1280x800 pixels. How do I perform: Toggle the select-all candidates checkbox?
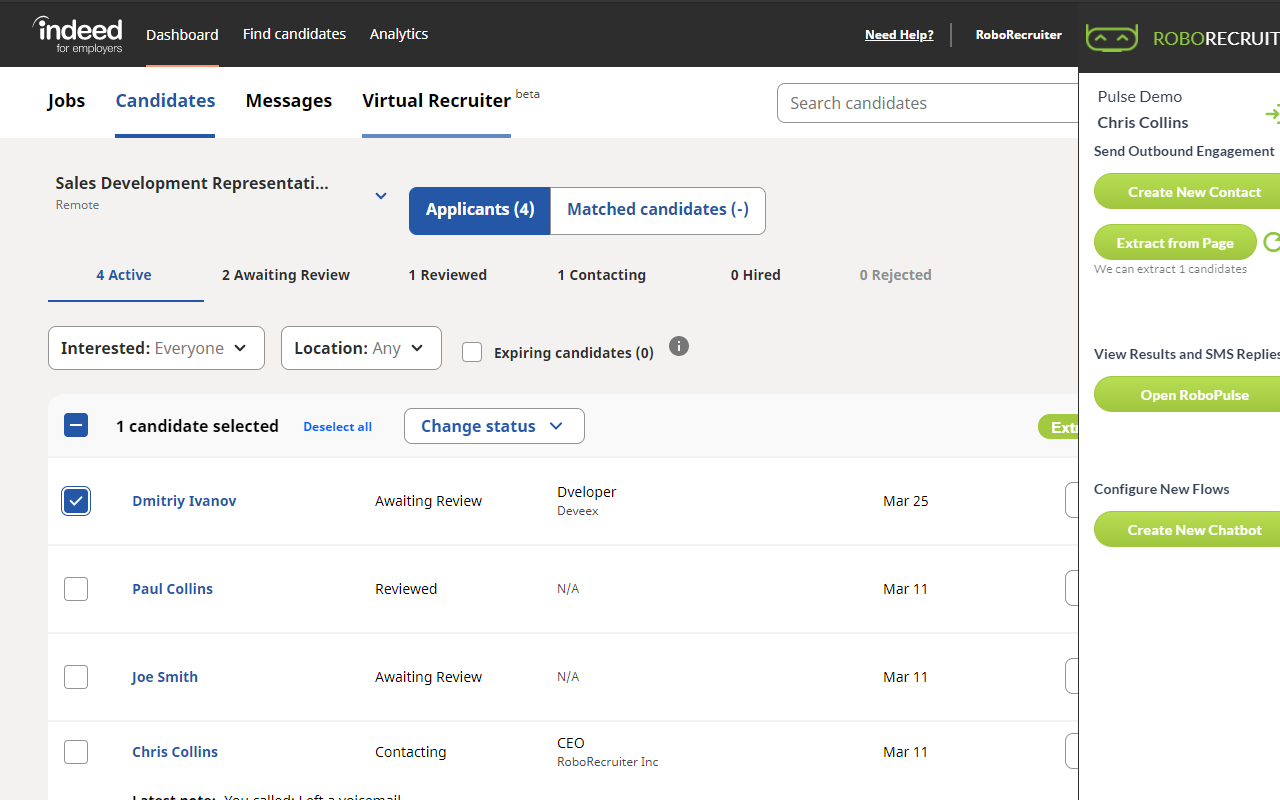[76, 425]
